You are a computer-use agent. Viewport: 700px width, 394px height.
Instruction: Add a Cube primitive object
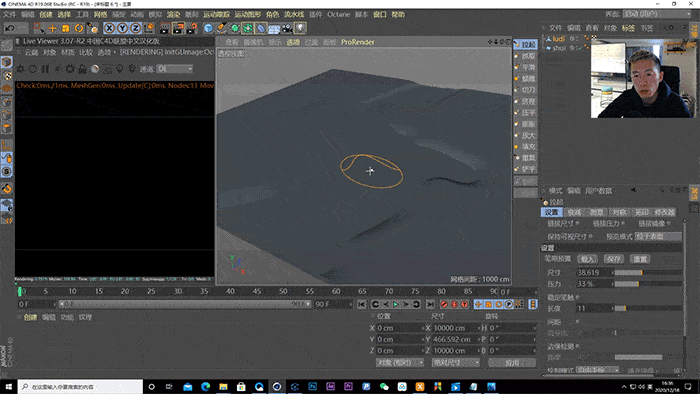pos(208,28)
